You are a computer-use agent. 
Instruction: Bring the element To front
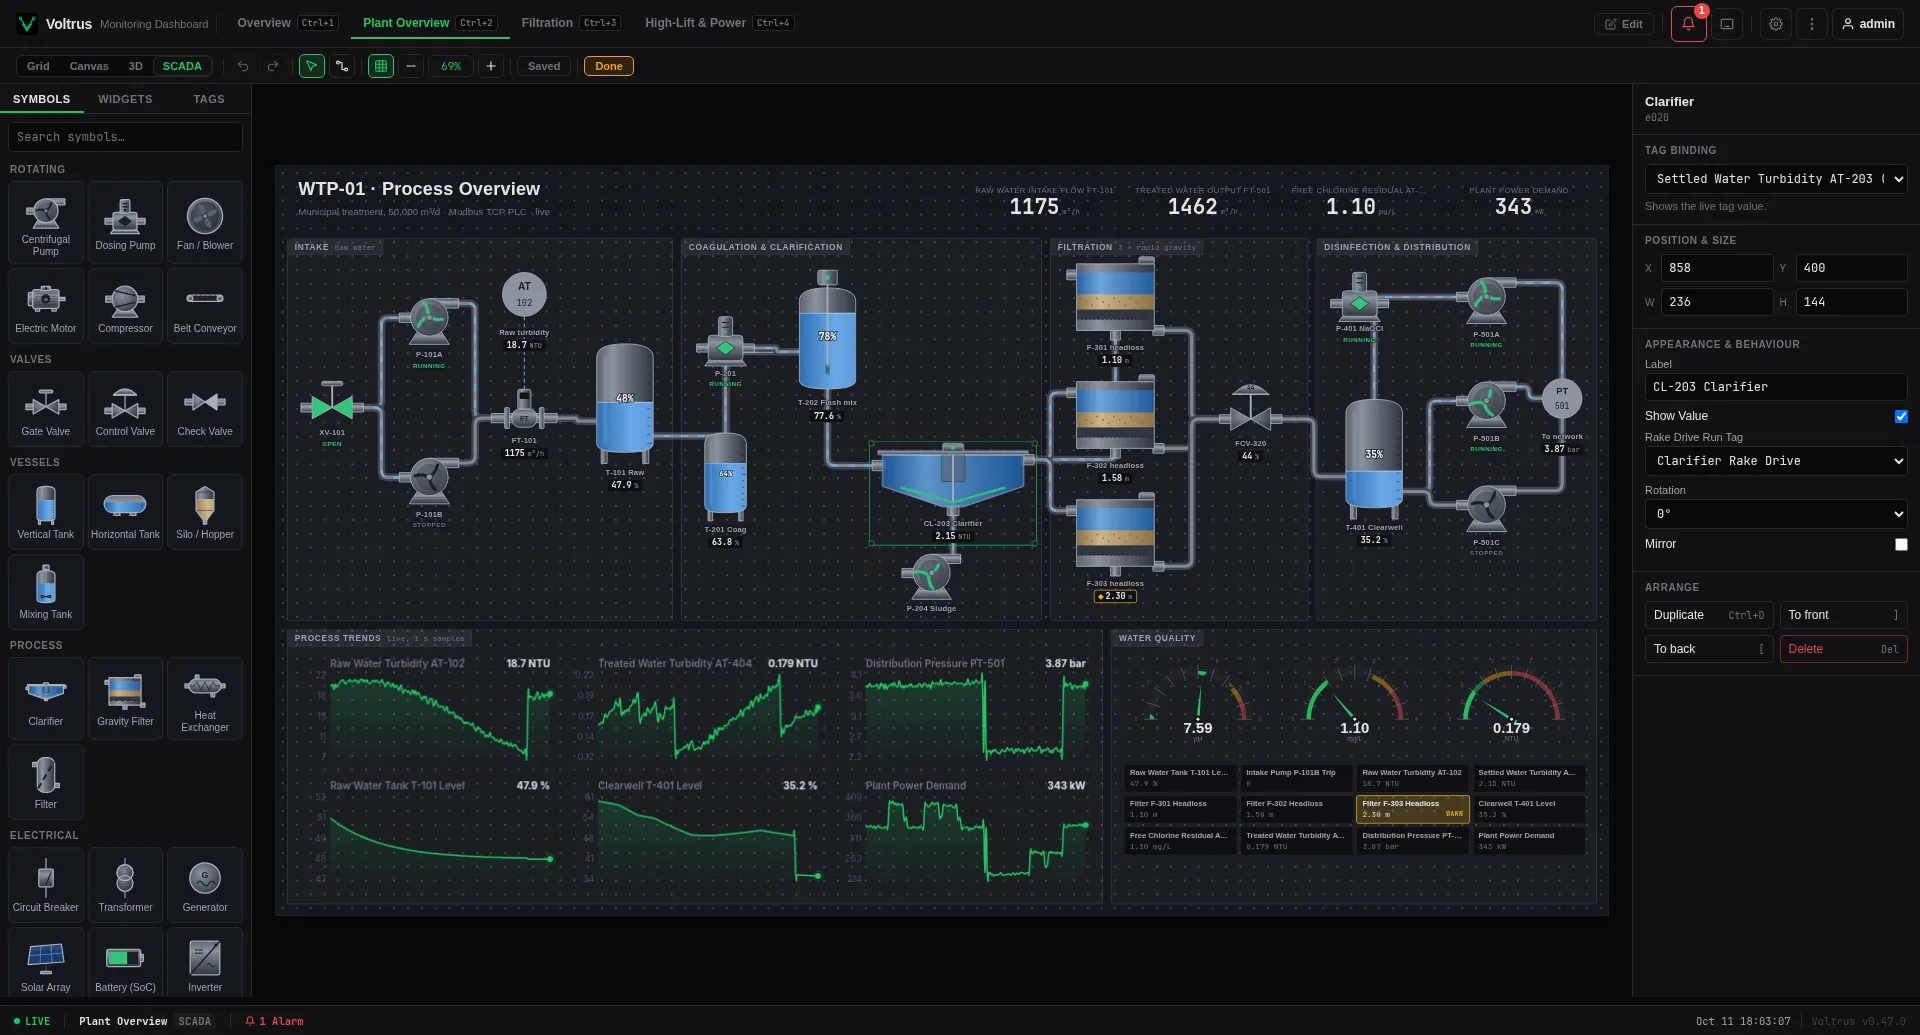(1843, 615)
